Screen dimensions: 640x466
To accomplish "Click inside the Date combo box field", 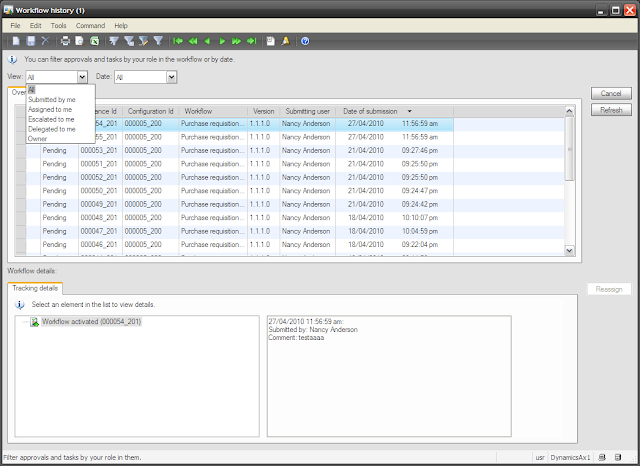I will [x=141, y=77].
